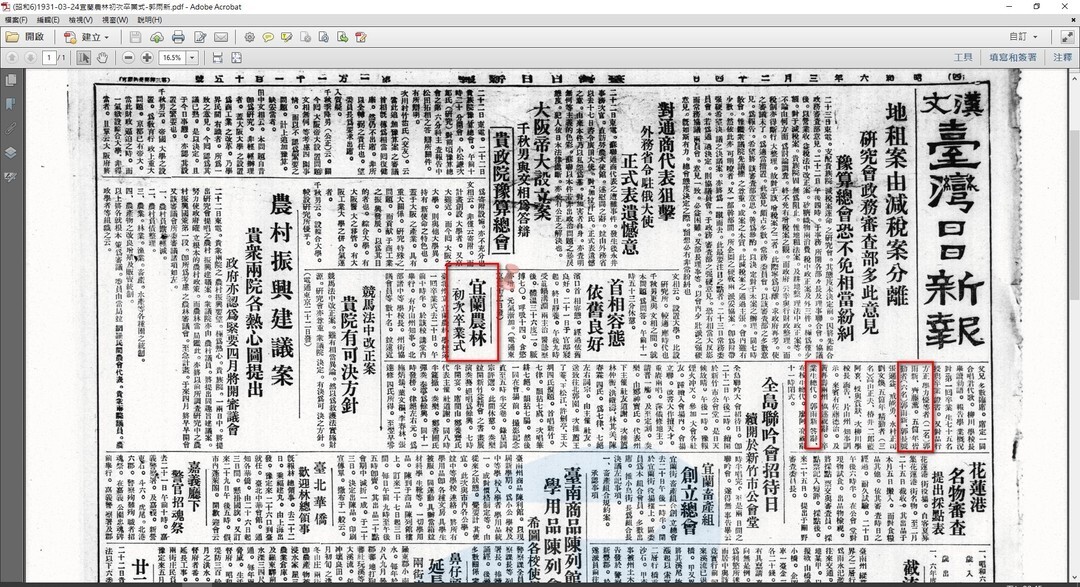The image size is (1080, 587).
Task: Click the cloud upload save icon
Action: coord(157,37)
